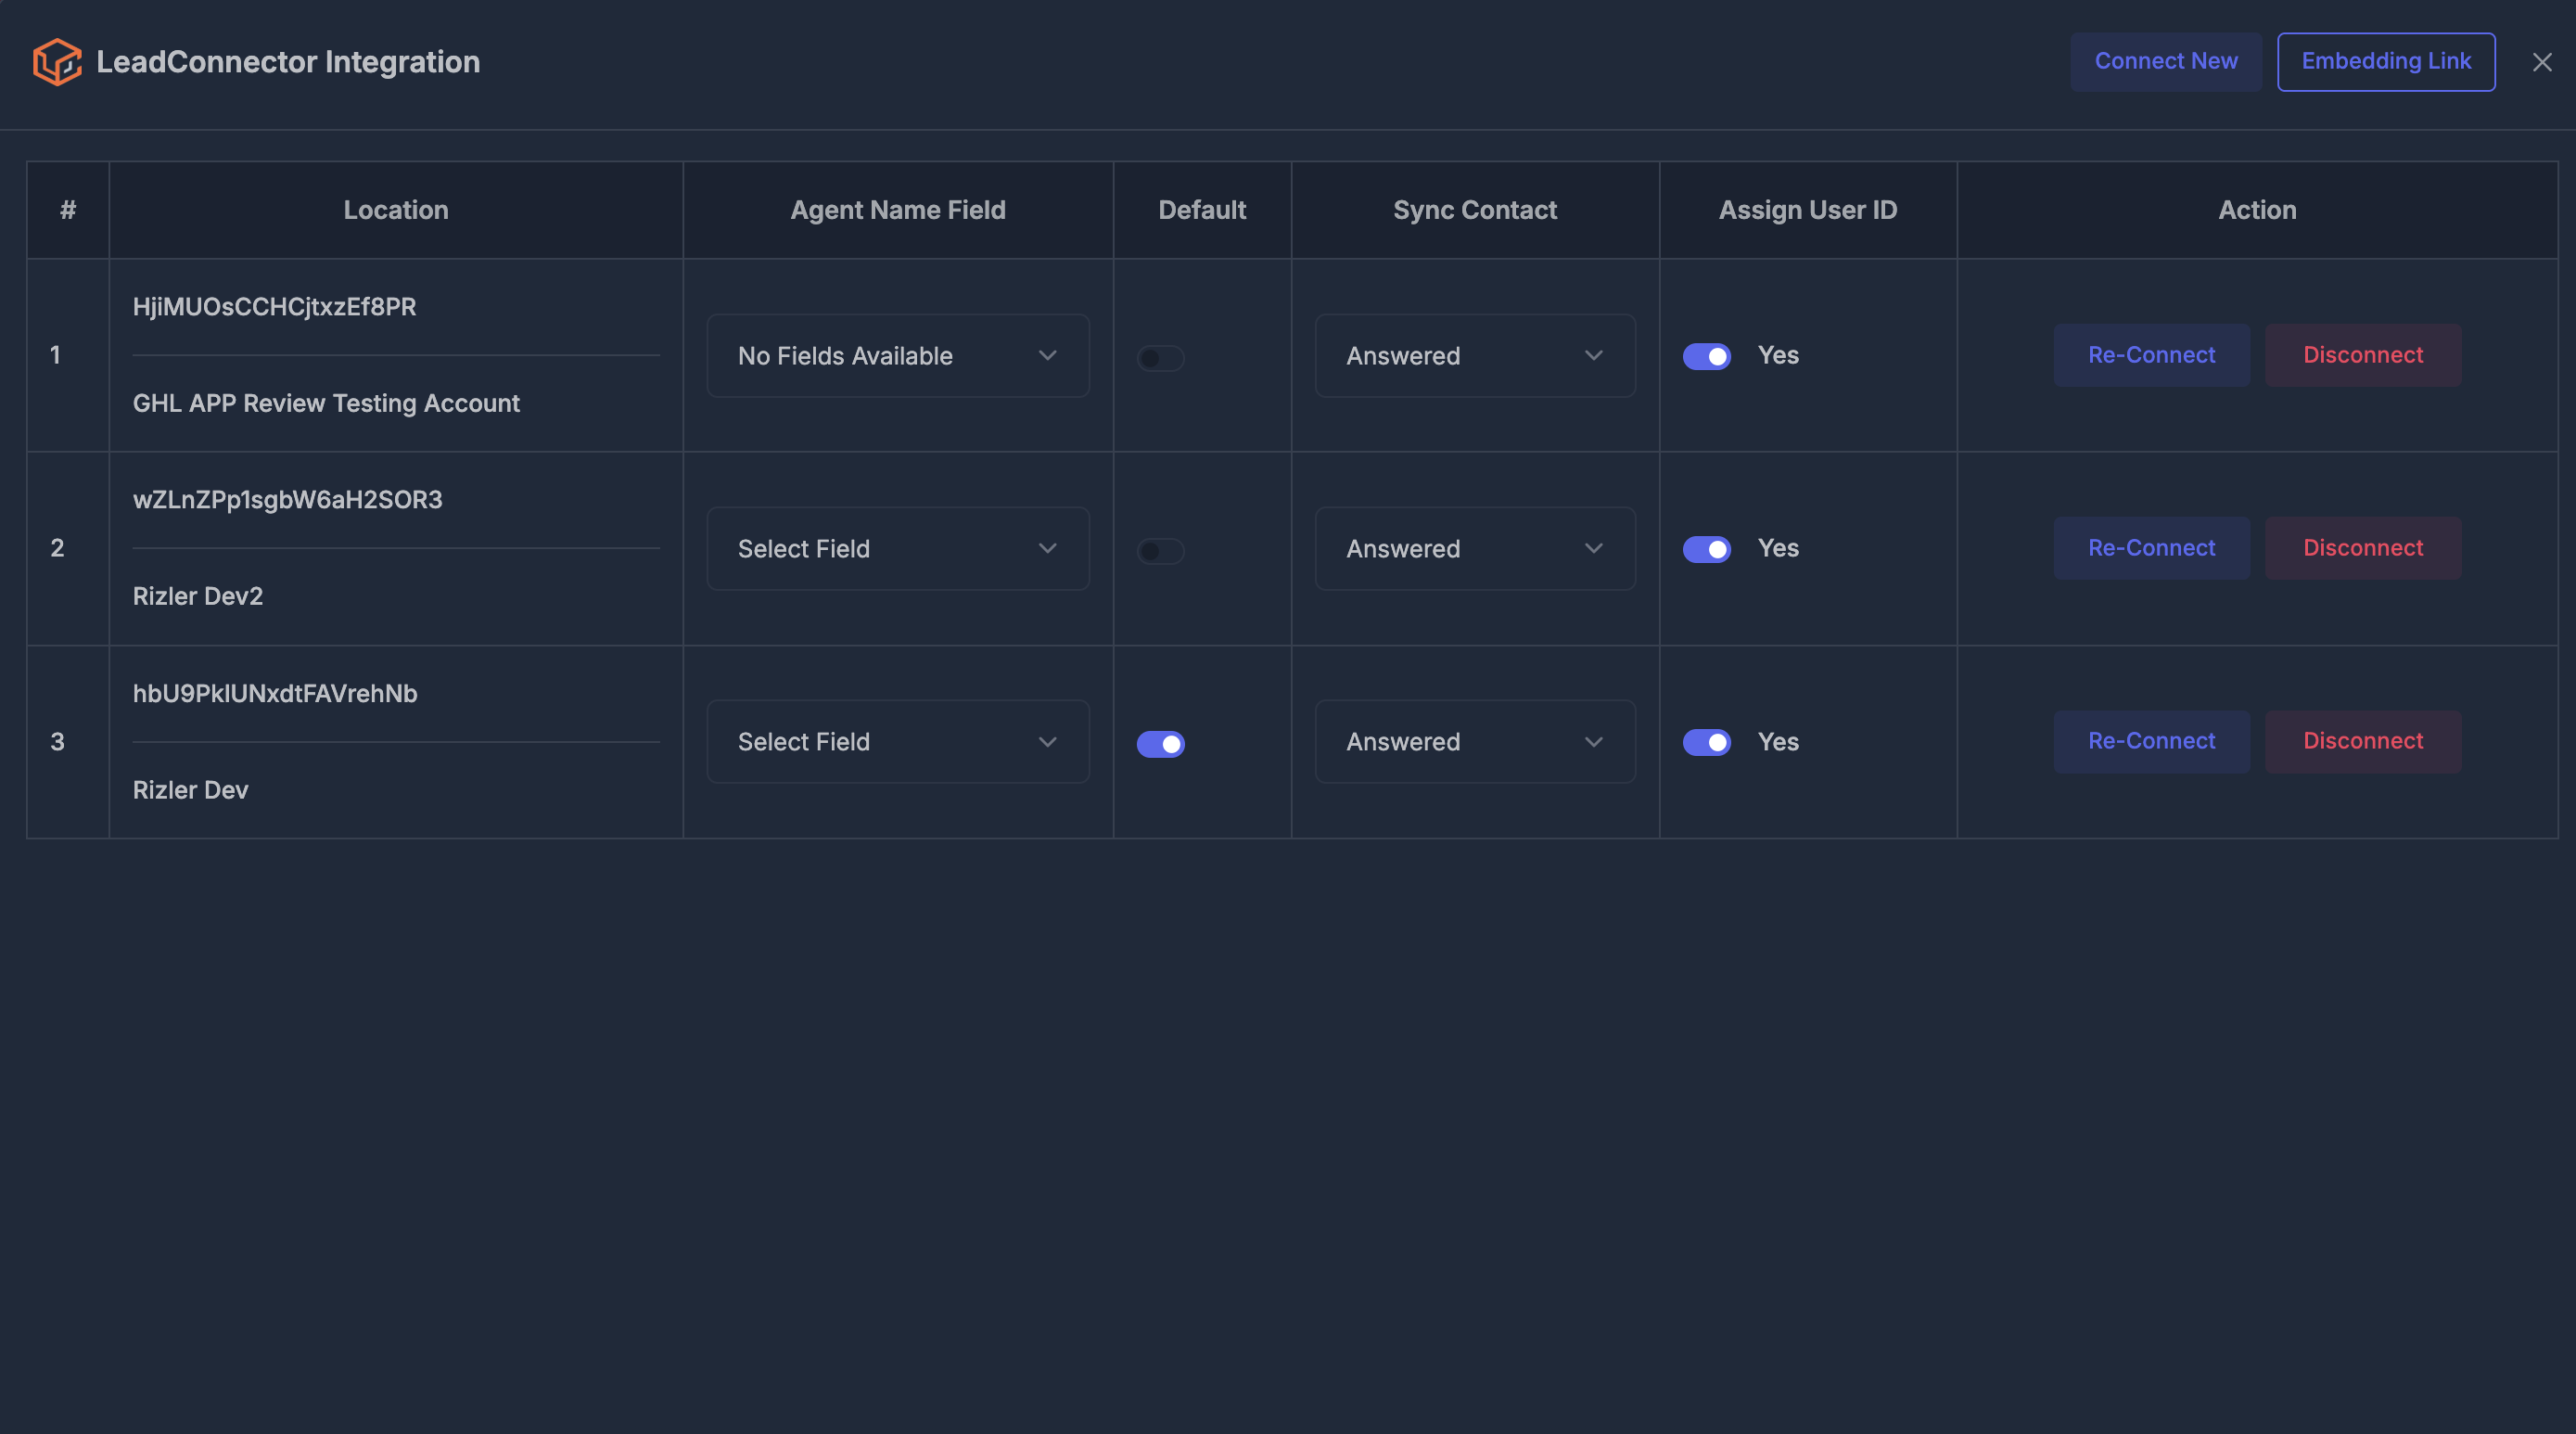Open the No Fields Available dropdown
Viewport: 2576px width, 1434px height.
[898, 356]
